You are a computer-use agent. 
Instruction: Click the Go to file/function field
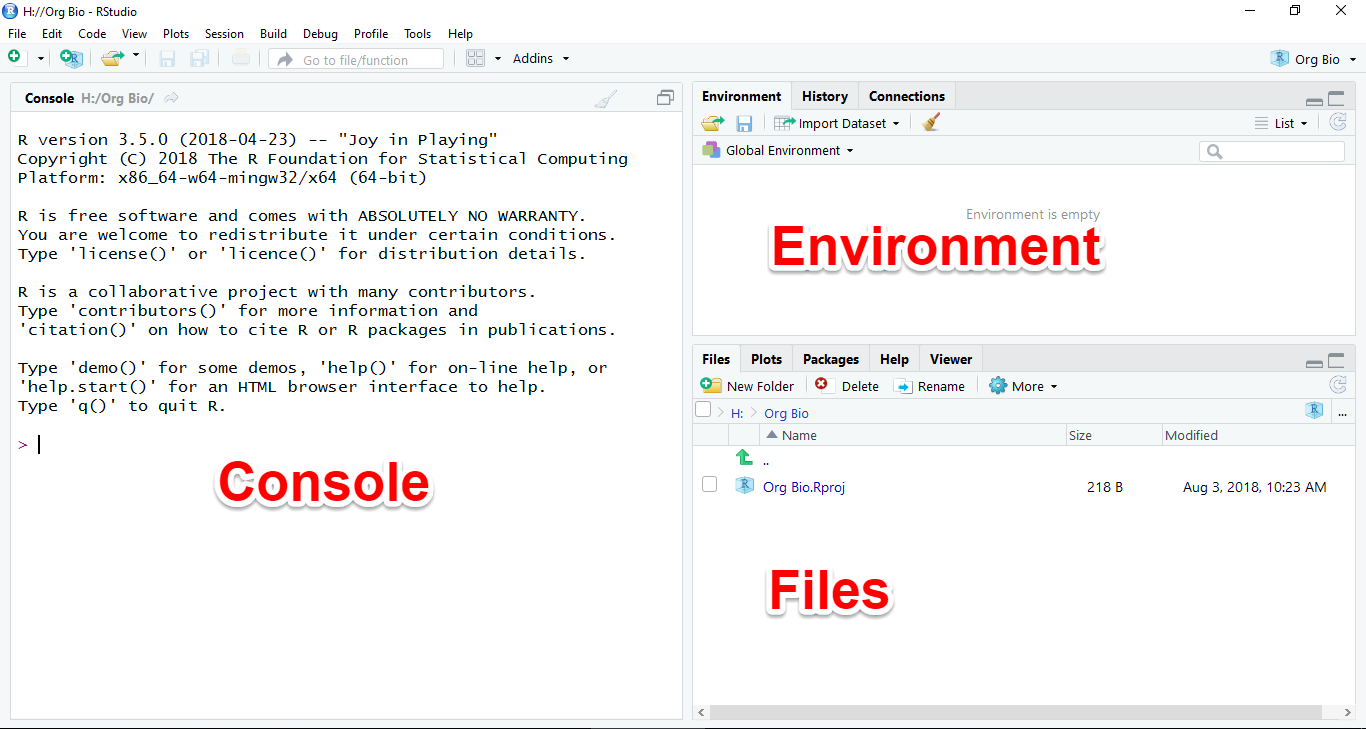[356, 60]
